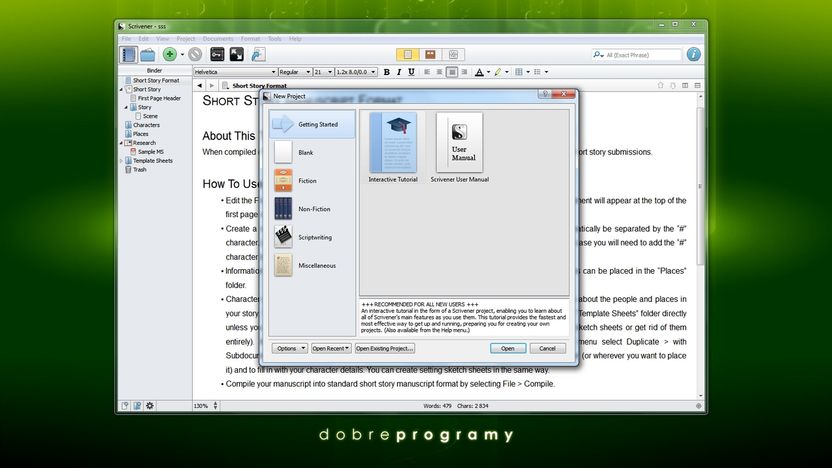
Task: Select First Page Header in Binder
Action: (x=159, y=99)
